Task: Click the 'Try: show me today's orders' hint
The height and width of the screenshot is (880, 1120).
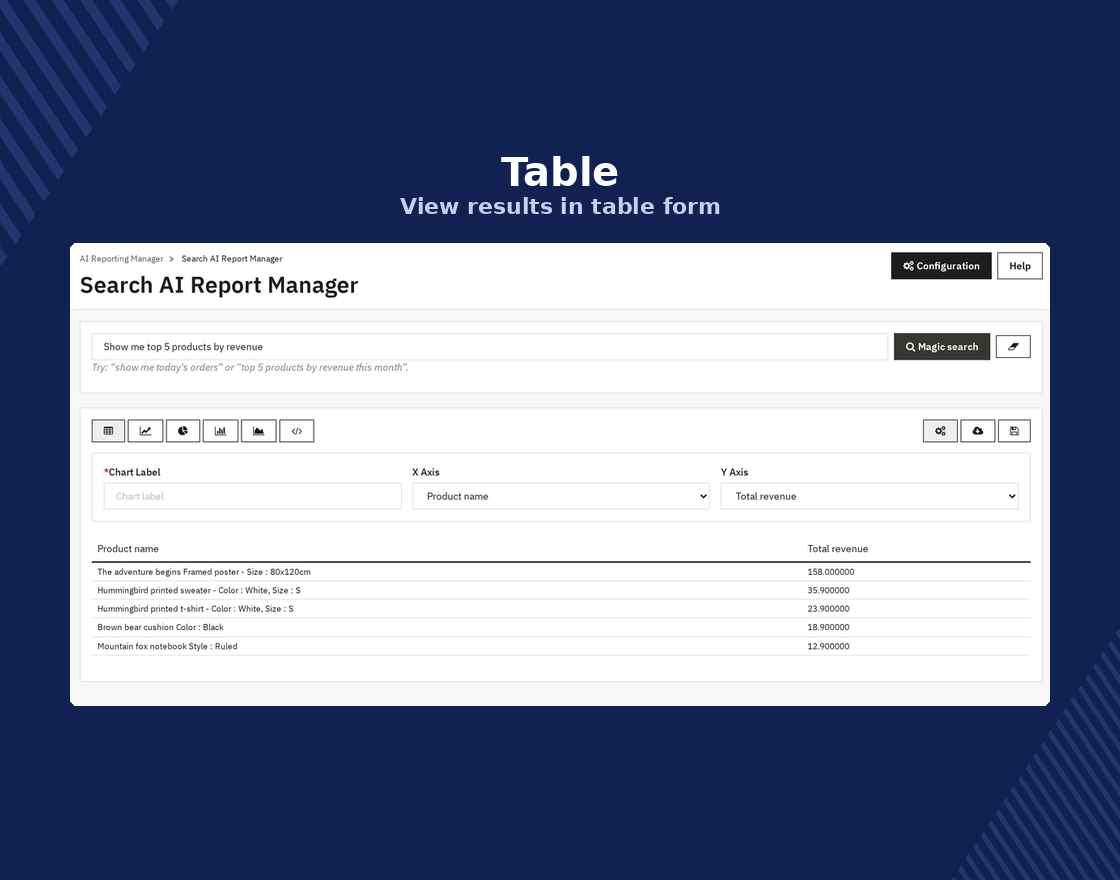Action: coord(250,368)
